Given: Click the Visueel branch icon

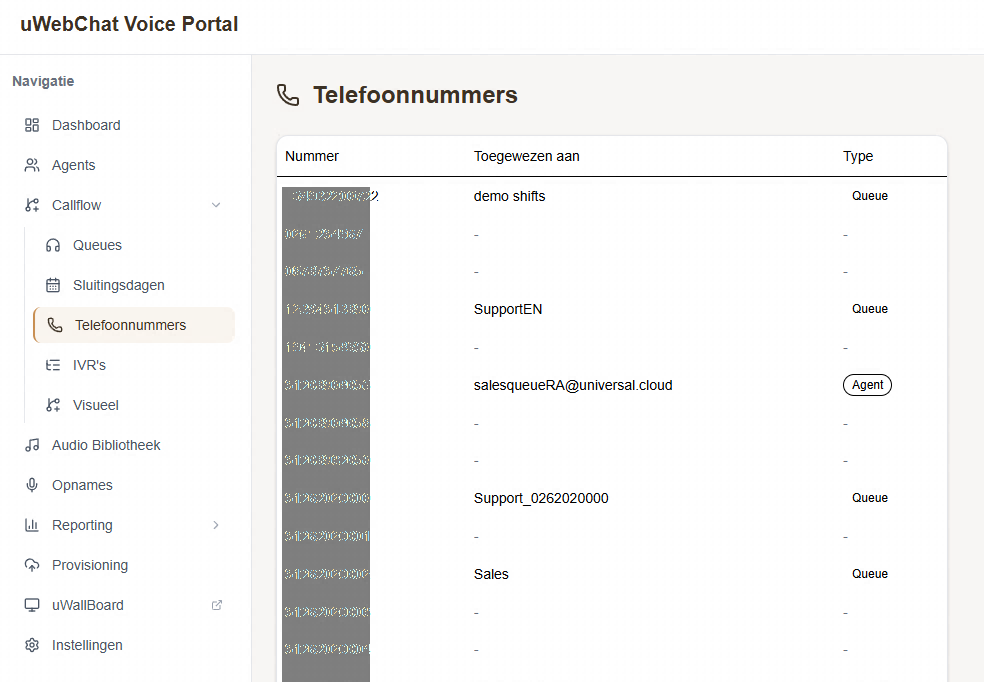Looking at the screenshot, I should tap(53, 405).
